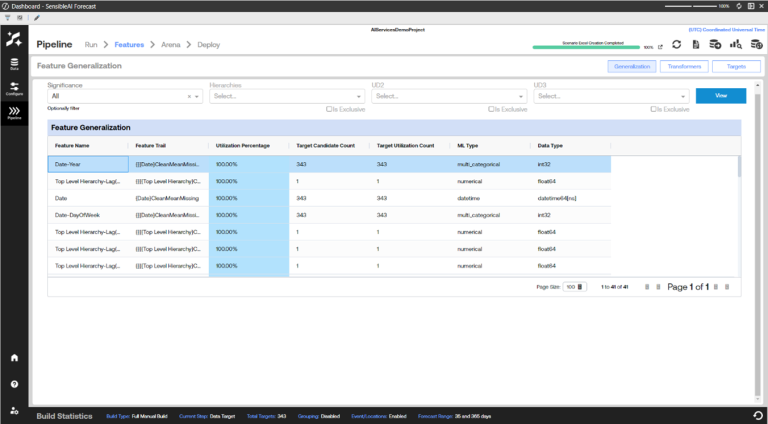Switch to the Transformers tab
Viewport: 768px width, 424px height.
683,66
